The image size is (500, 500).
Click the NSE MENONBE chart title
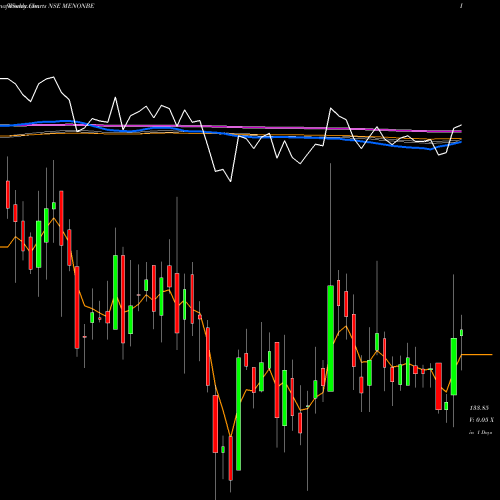[71, 6]
